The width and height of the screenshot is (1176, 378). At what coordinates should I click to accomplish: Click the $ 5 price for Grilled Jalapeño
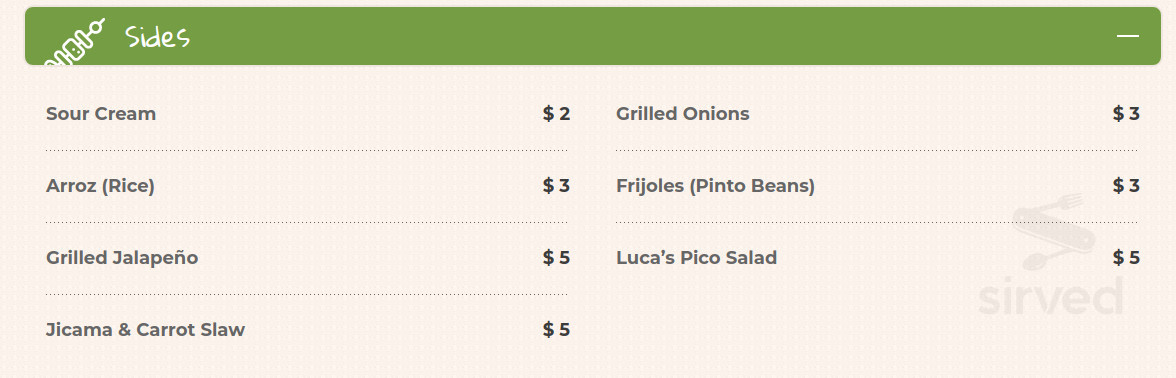556,258
